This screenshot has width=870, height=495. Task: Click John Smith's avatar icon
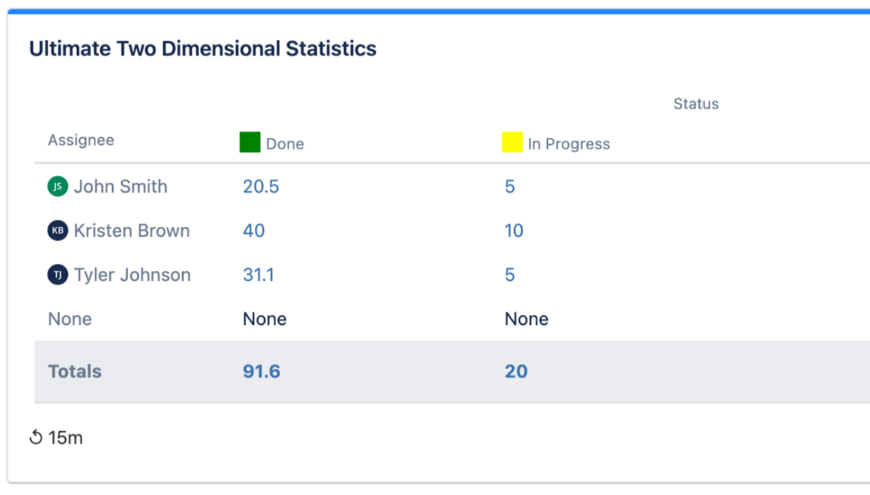click(58, 186)
